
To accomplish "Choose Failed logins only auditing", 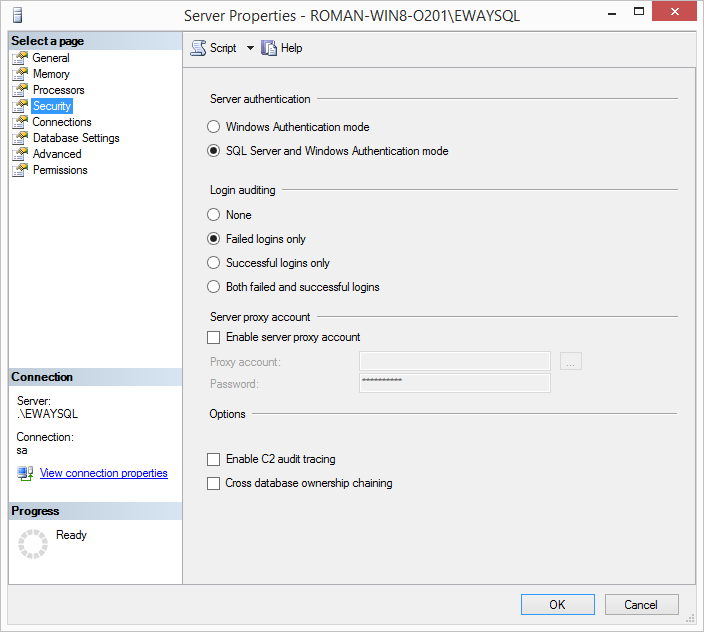I will (x=213, y=239).
